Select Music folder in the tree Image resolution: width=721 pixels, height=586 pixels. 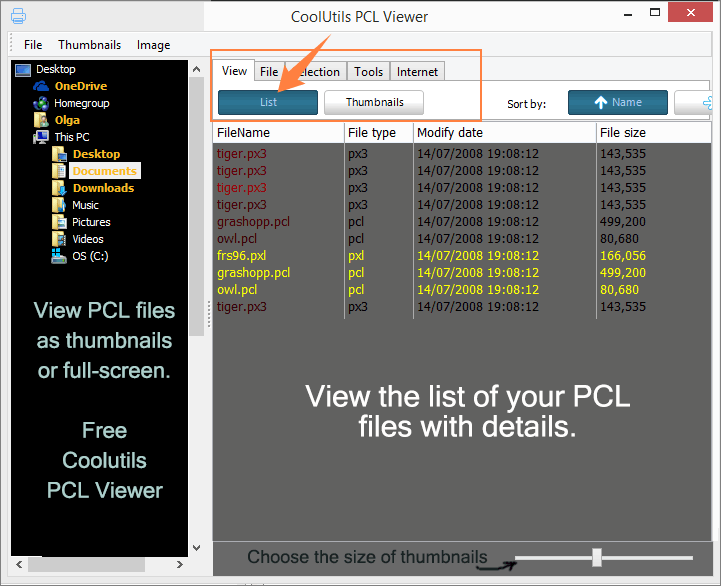tap(85, 205)
